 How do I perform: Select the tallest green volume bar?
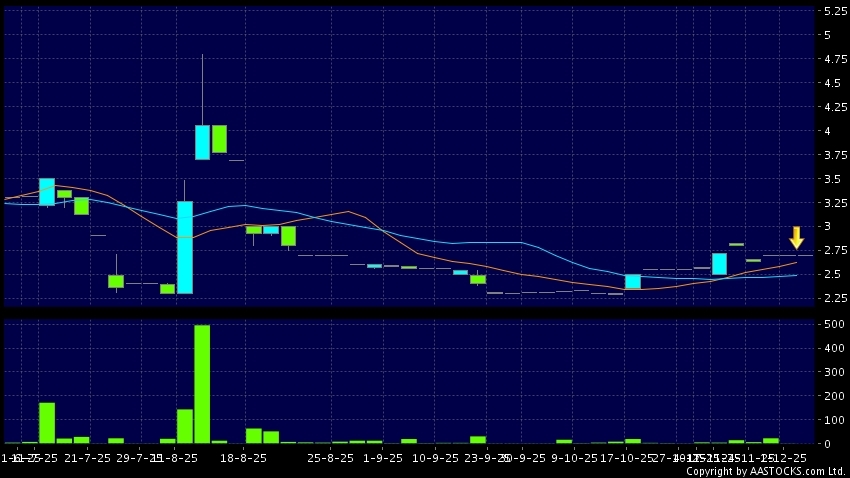point(202,384)
